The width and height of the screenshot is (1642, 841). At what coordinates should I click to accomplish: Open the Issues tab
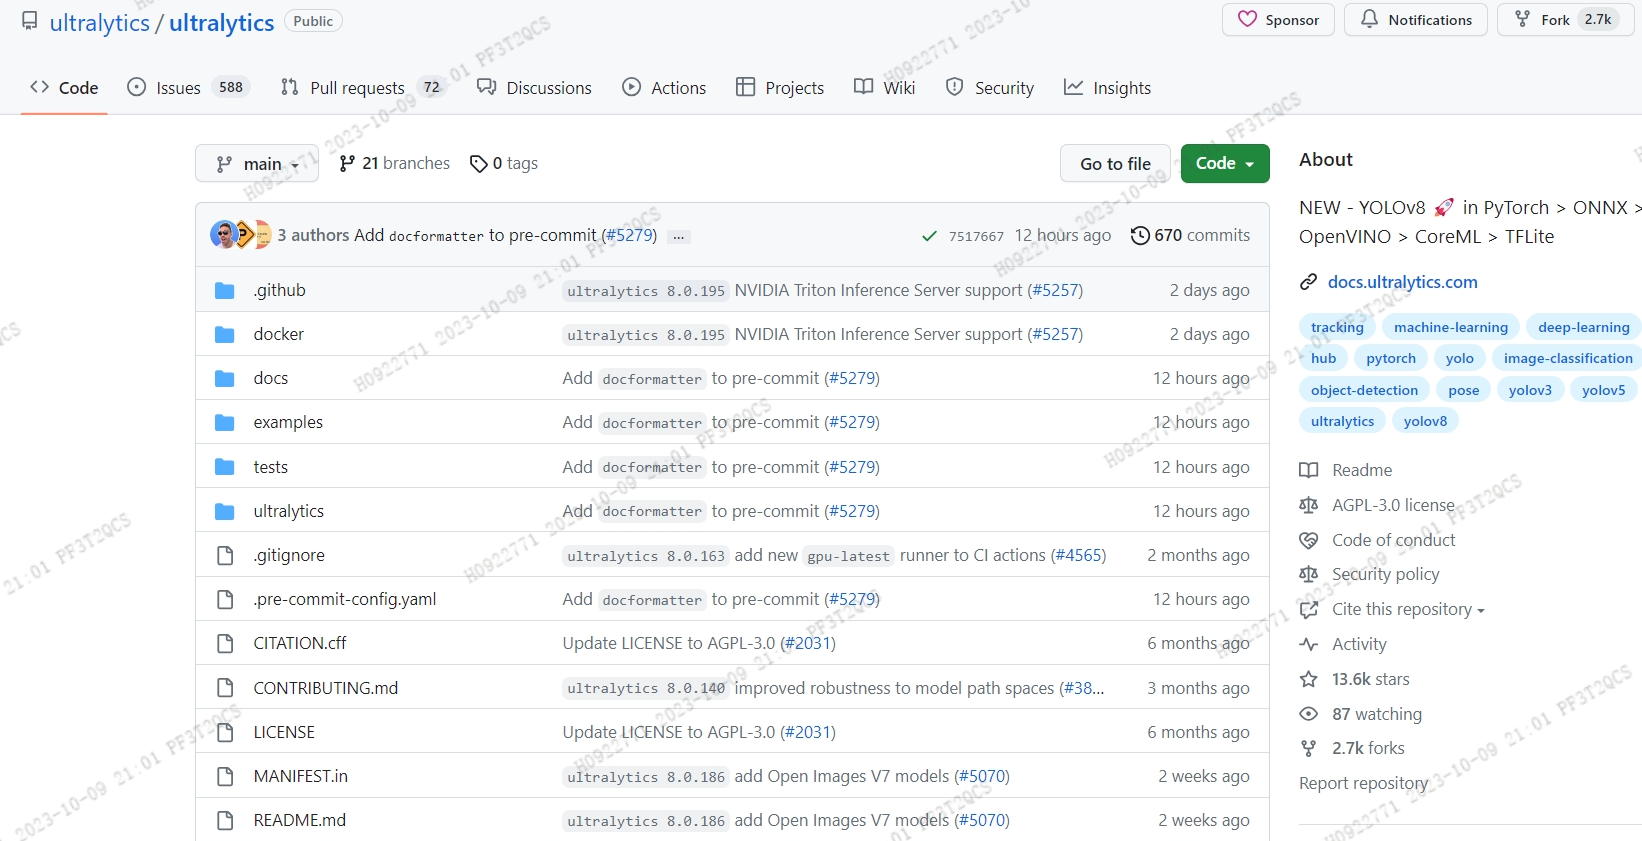point(188,88)
